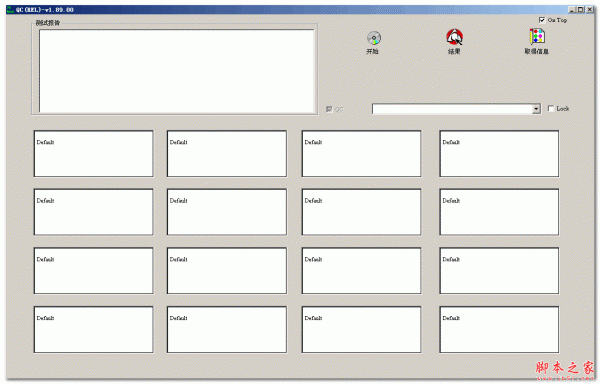
Task: Enable the Lock checkbox
Action: (551, 109)
